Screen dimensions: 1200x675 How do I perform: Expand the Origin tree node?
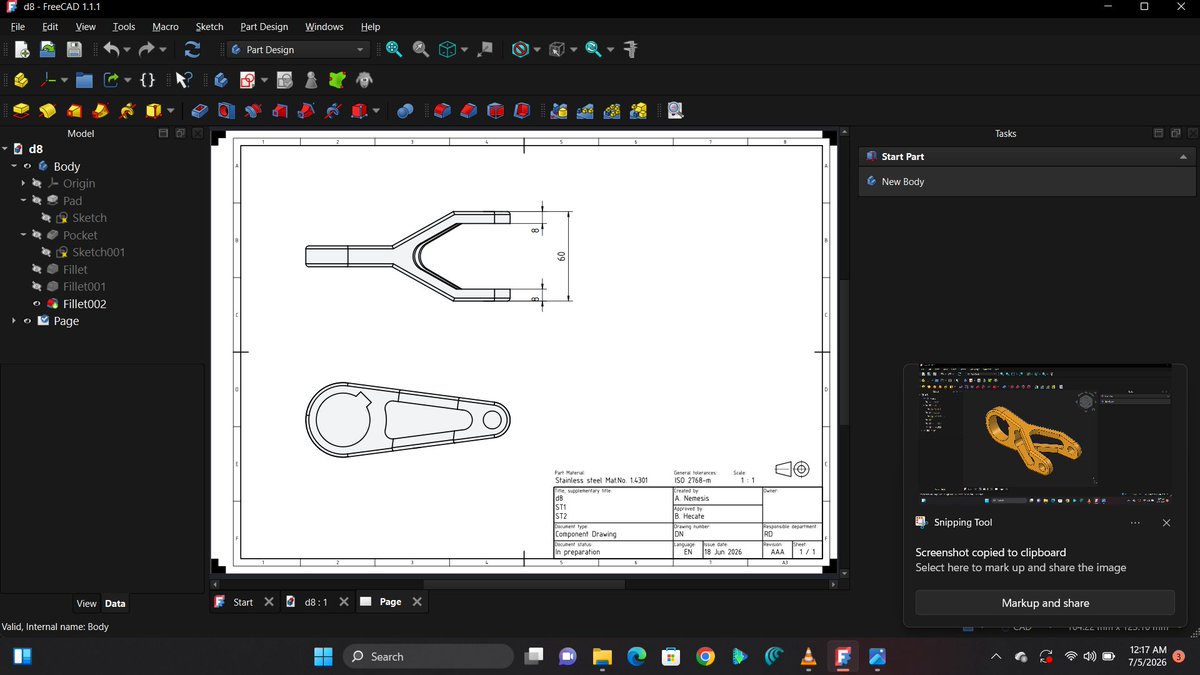pyautogui.click(x=23, y=183)
